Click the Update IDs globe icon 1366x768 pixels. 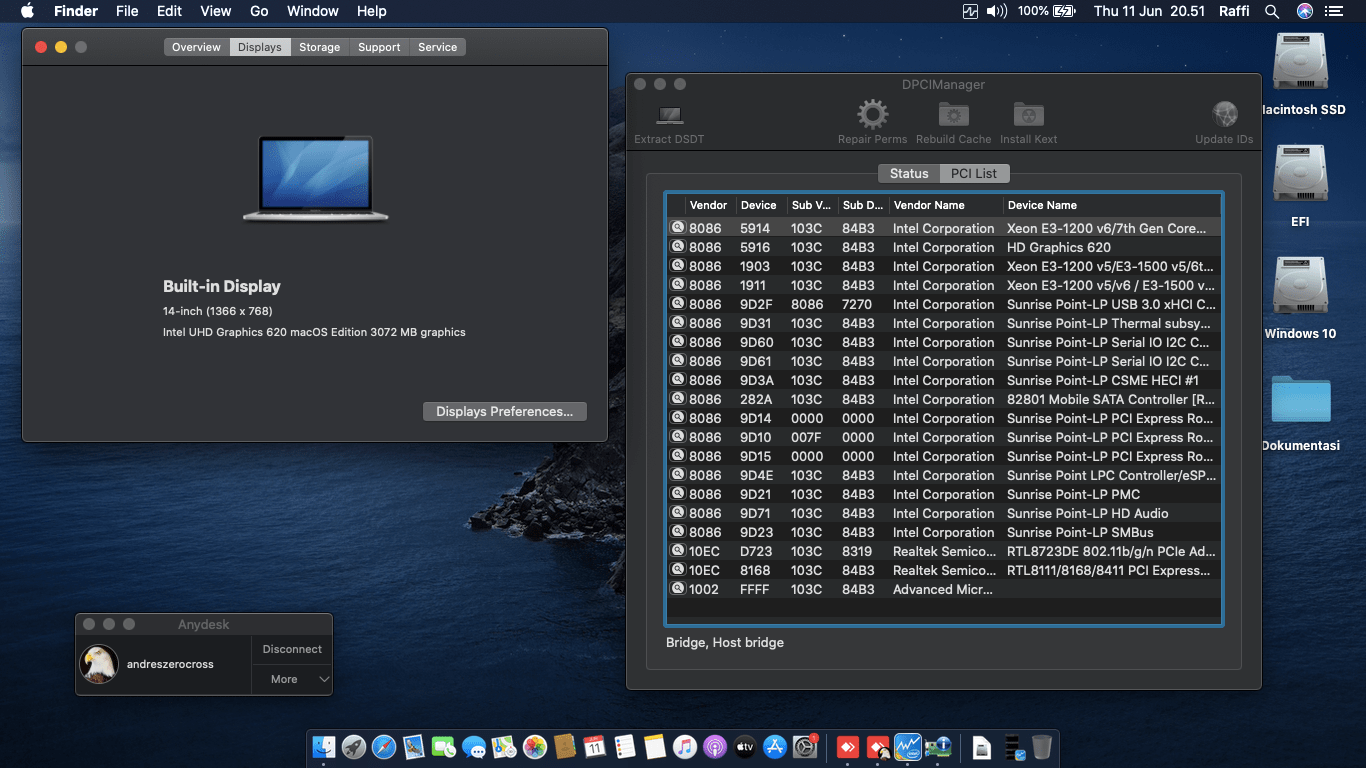pyautogui.click(x=1224, y=114)
